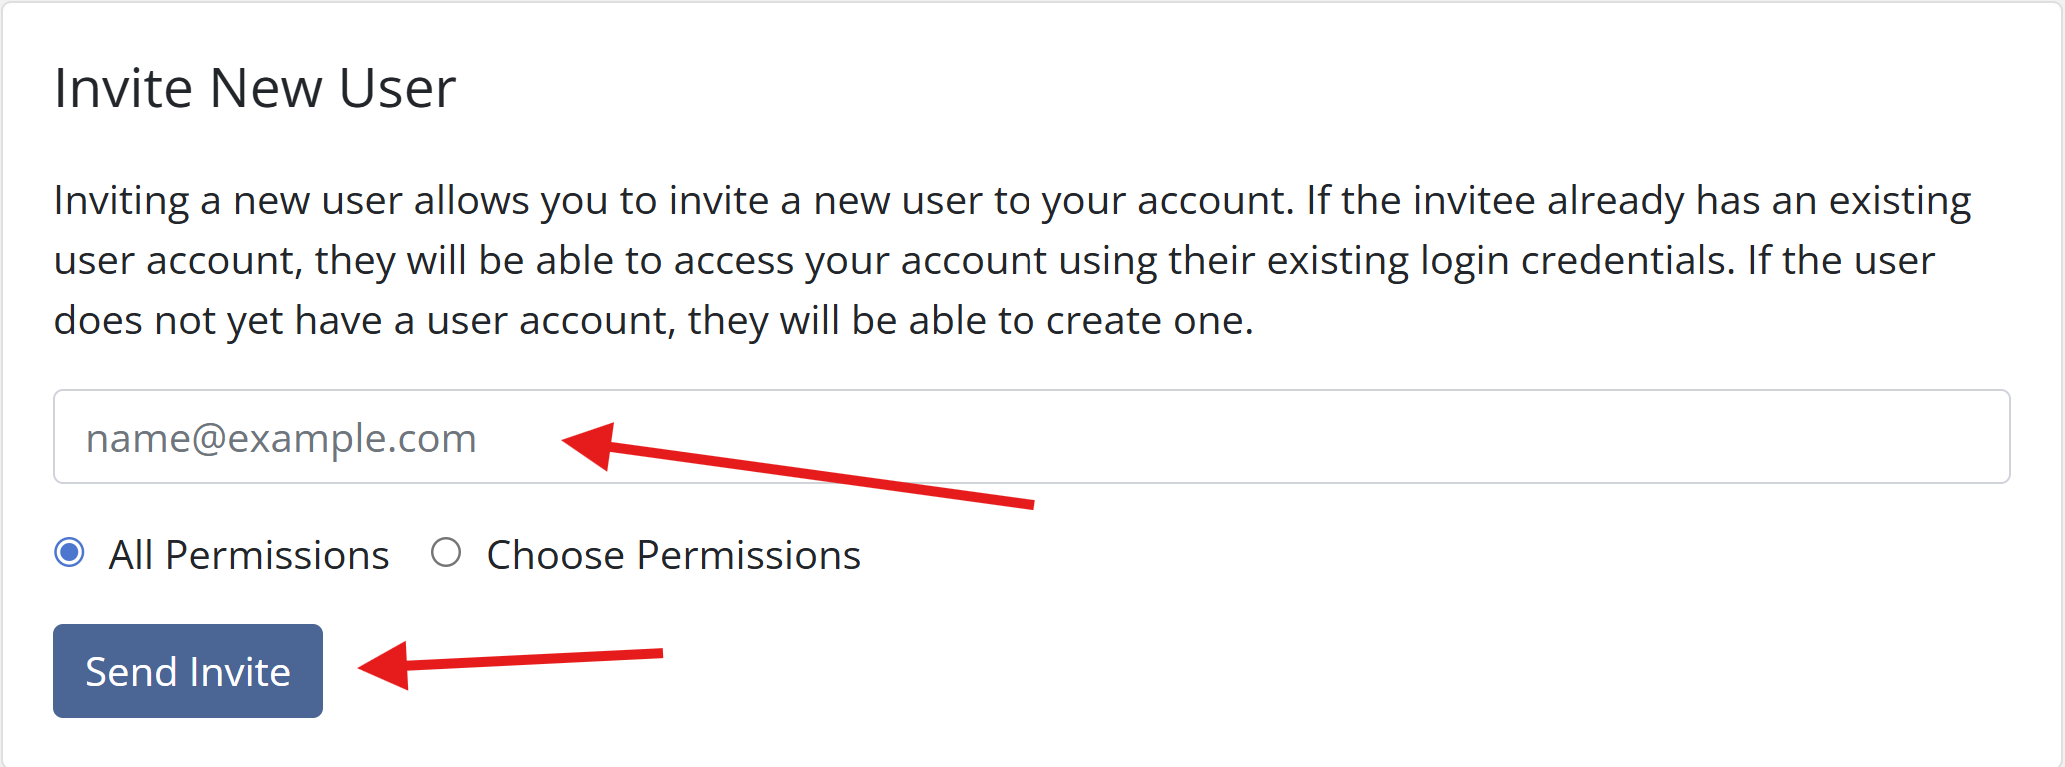Screen dimensions: 2065x767
Task: Click the sentence about existing login credentials
Action: (x=1000, y=261)
